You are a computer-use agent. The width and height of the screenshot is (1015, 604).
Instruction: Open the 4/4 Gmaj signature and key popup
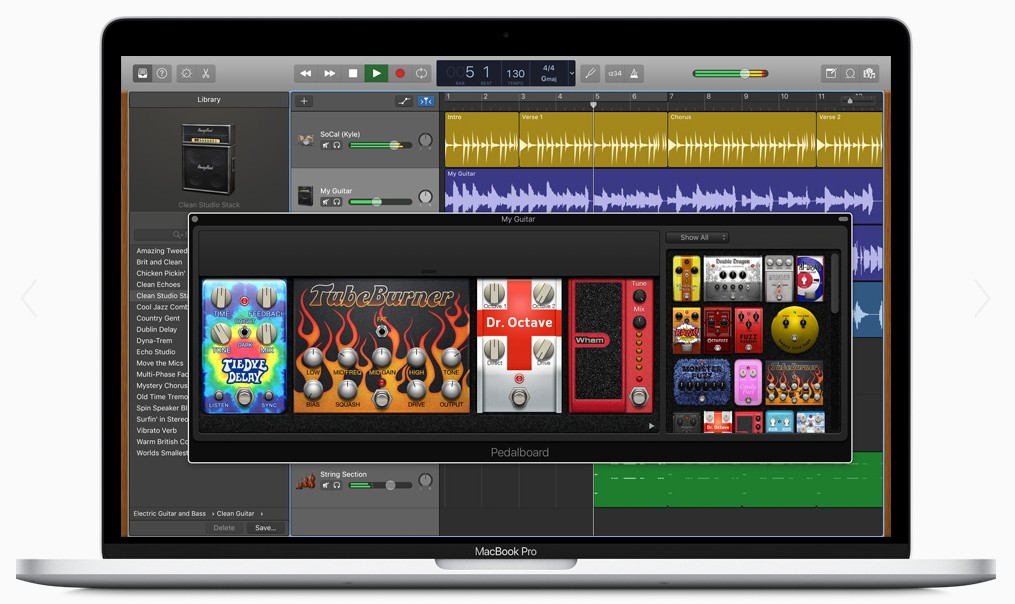coord(549,73)
